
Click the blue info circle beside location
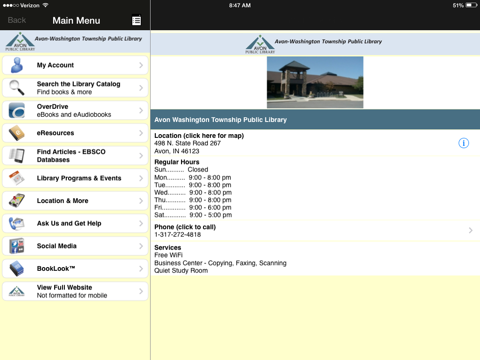pyautogui.click(x=463, y=143)
